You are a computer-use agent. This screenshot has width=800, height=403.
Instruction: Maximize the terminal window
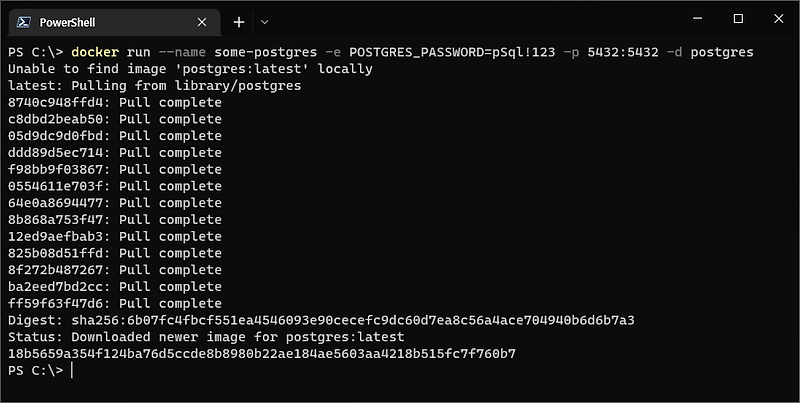click(x=738, y=19)
